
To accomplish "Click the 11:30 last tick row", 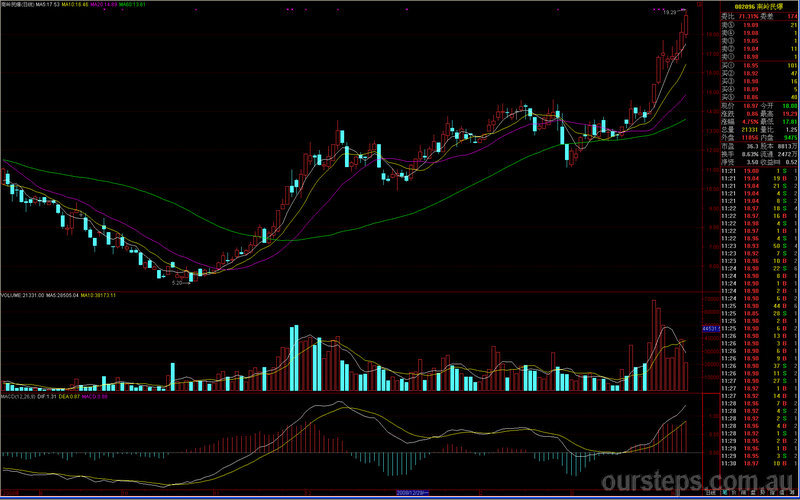I will point(760,463).
